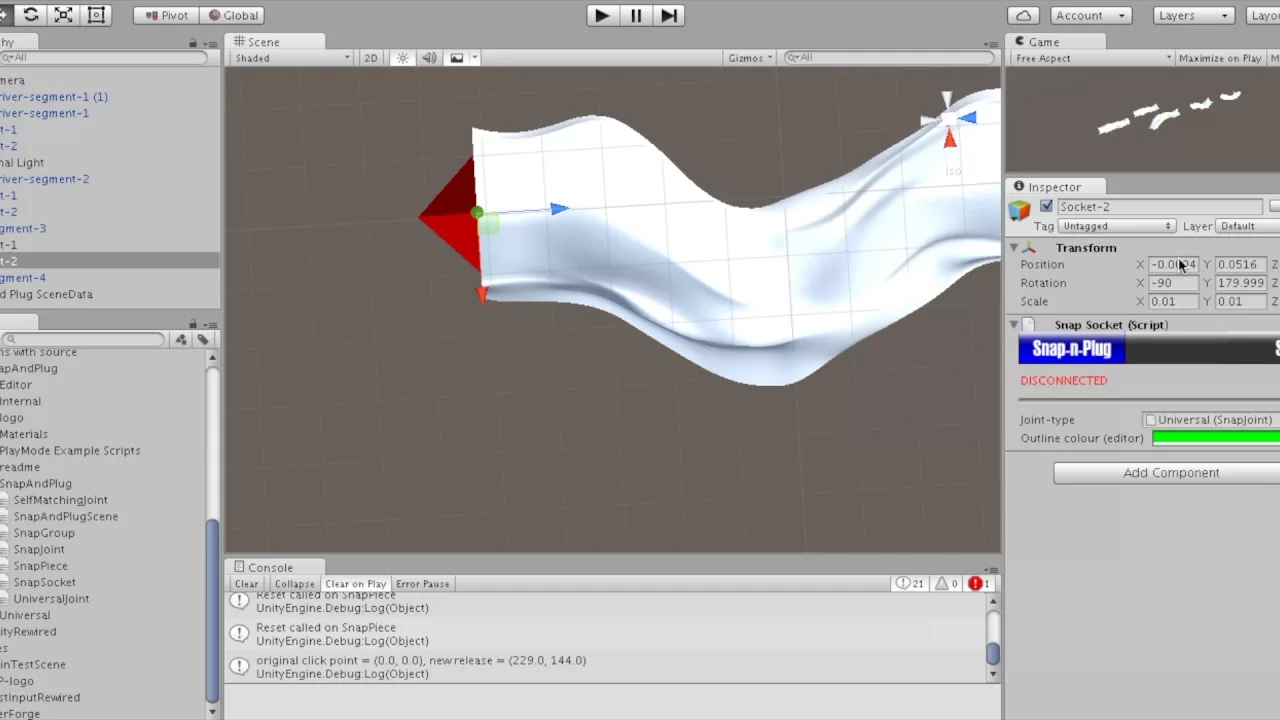Select the 'original click point' log entry
The height and width of the screenshot is (720, 1280).
tap(607, 667)
